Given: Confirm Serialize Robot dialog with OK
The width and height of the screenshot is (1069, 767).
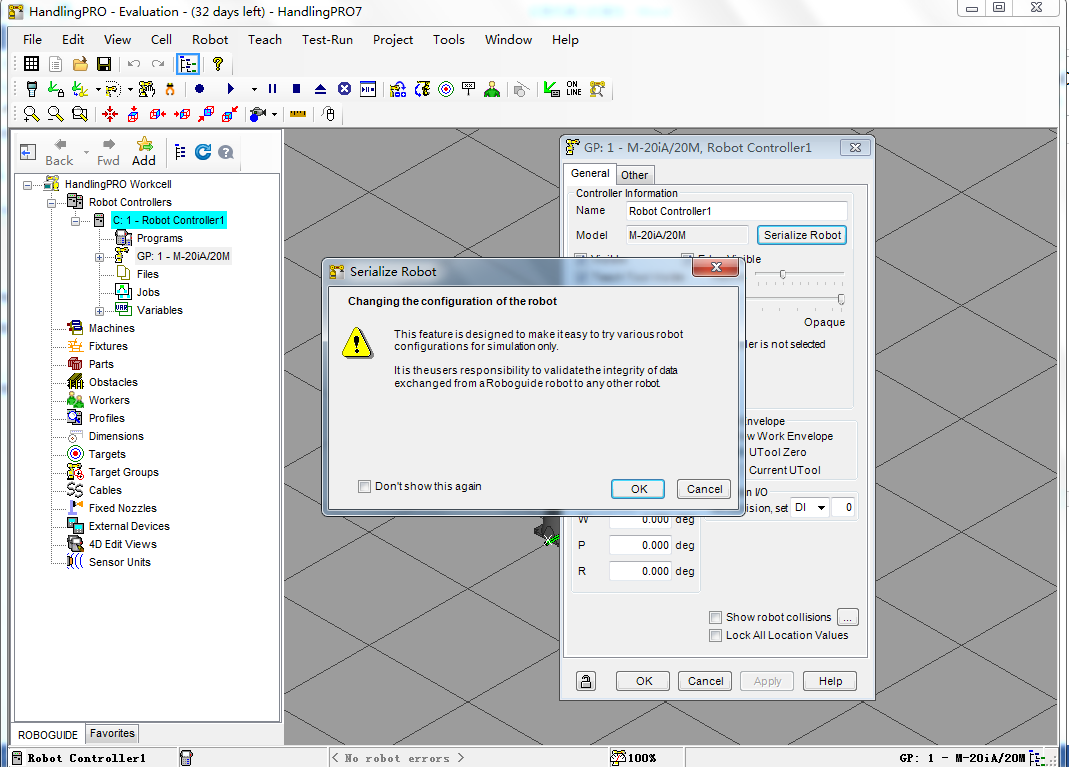Looking at the screenshot, I should pos(638,489).
